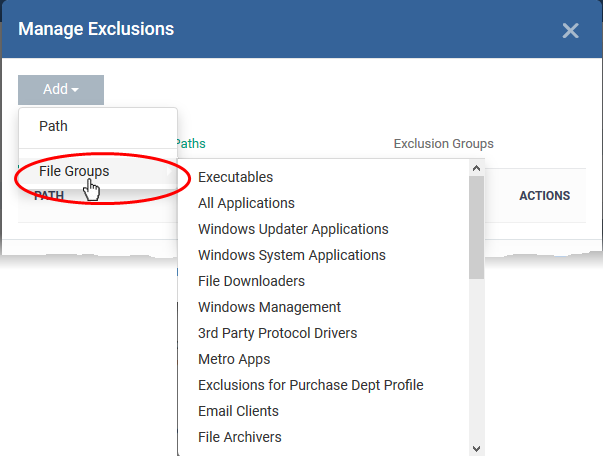Click the file groups scrollbar thumb
The image size is (603, 456).
click(x=476, y=227)
